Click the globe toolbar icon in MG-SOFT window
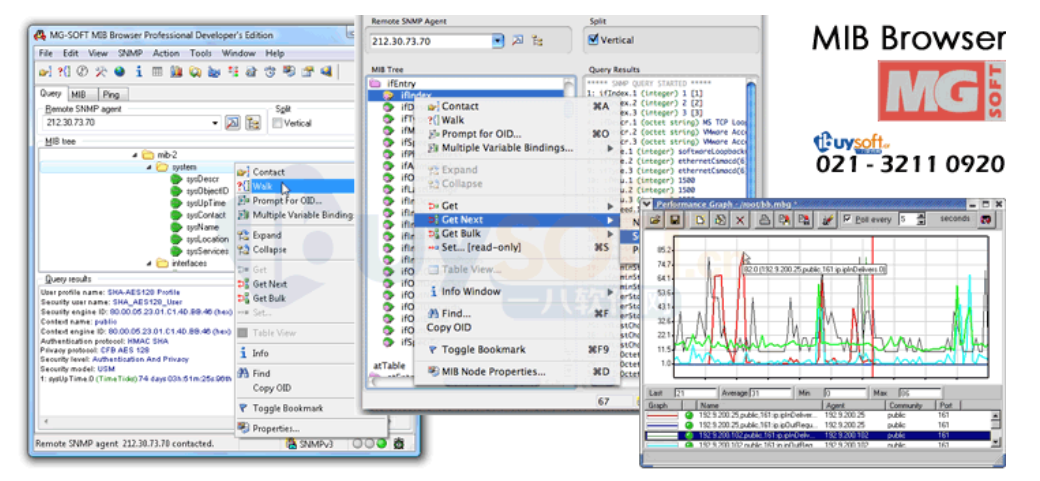The image size is (1040, 481). [x=119, y=72]
